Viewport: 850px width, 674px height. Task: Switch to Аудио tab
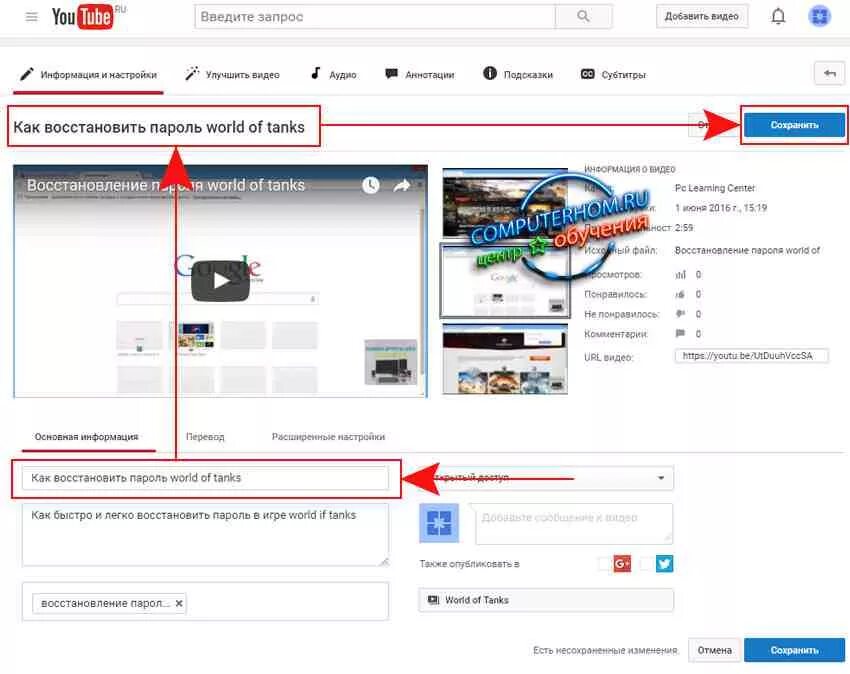(x=333, y=74)
